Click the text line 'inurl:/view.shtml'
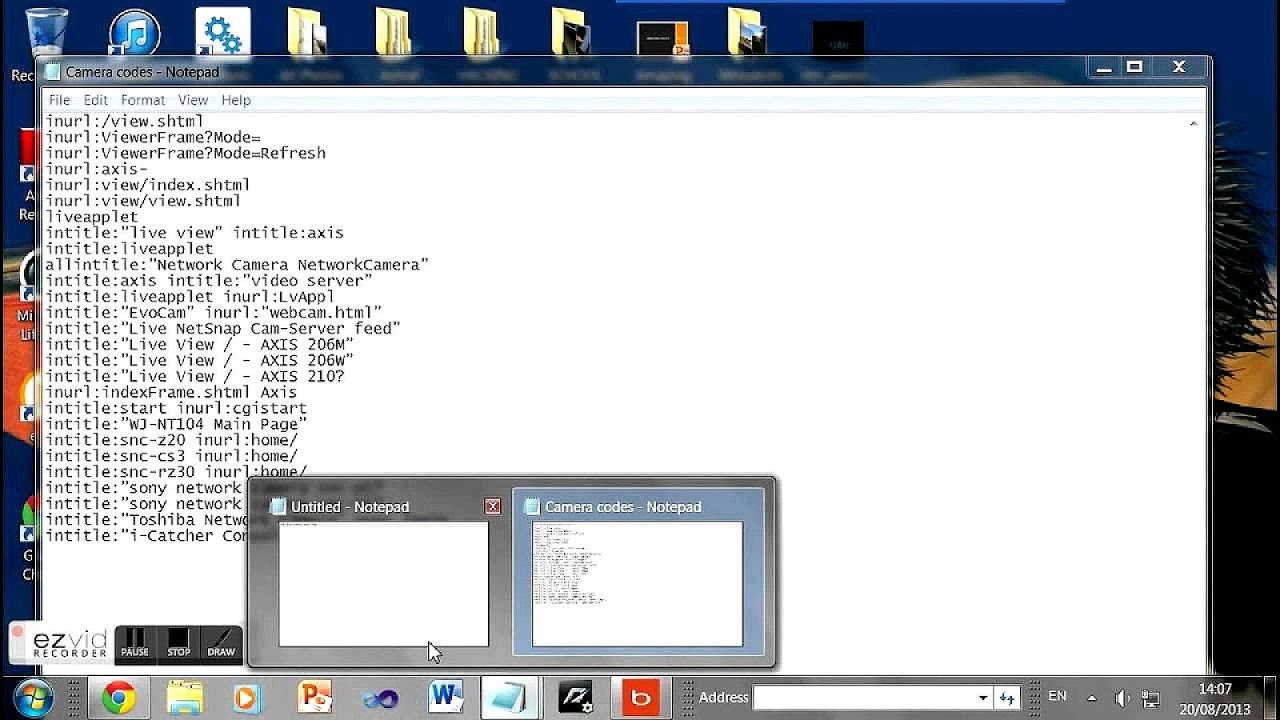Viewport: 1280px width, 720px height. point(124,121)
